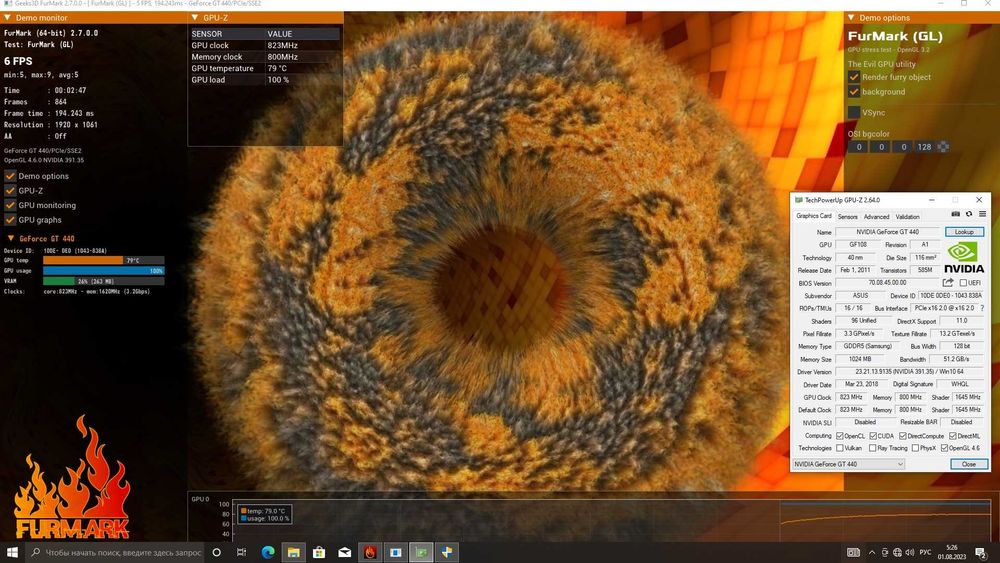Select the FurMark flame taskbar icon
Screen dimensions: 1000x563
pyautogui.click(x=370, y=552)
